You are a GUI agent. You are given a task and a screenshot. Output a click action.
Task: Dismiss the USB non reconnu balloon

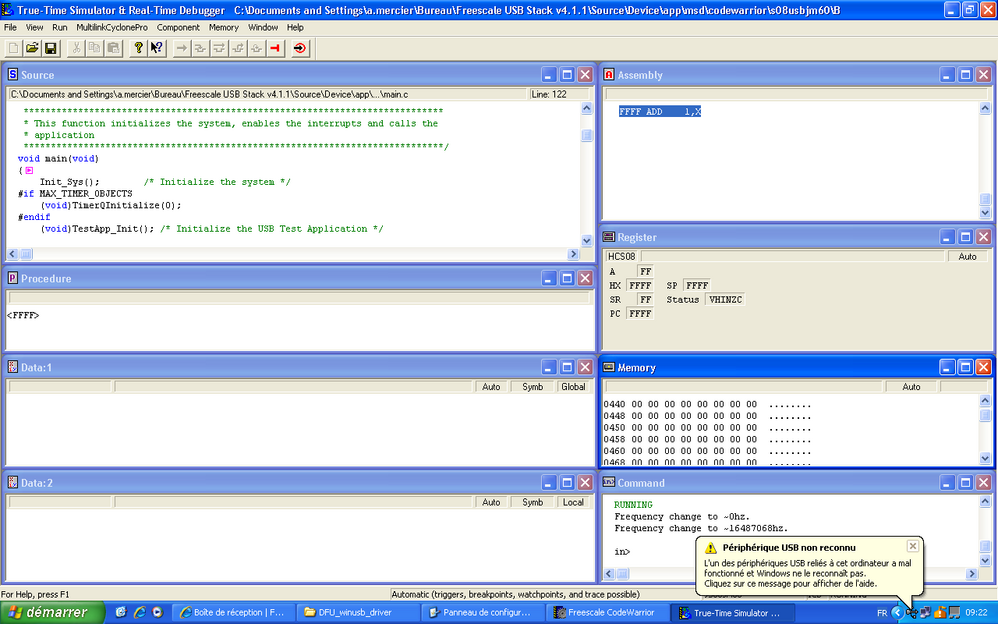tap(912, 546)
